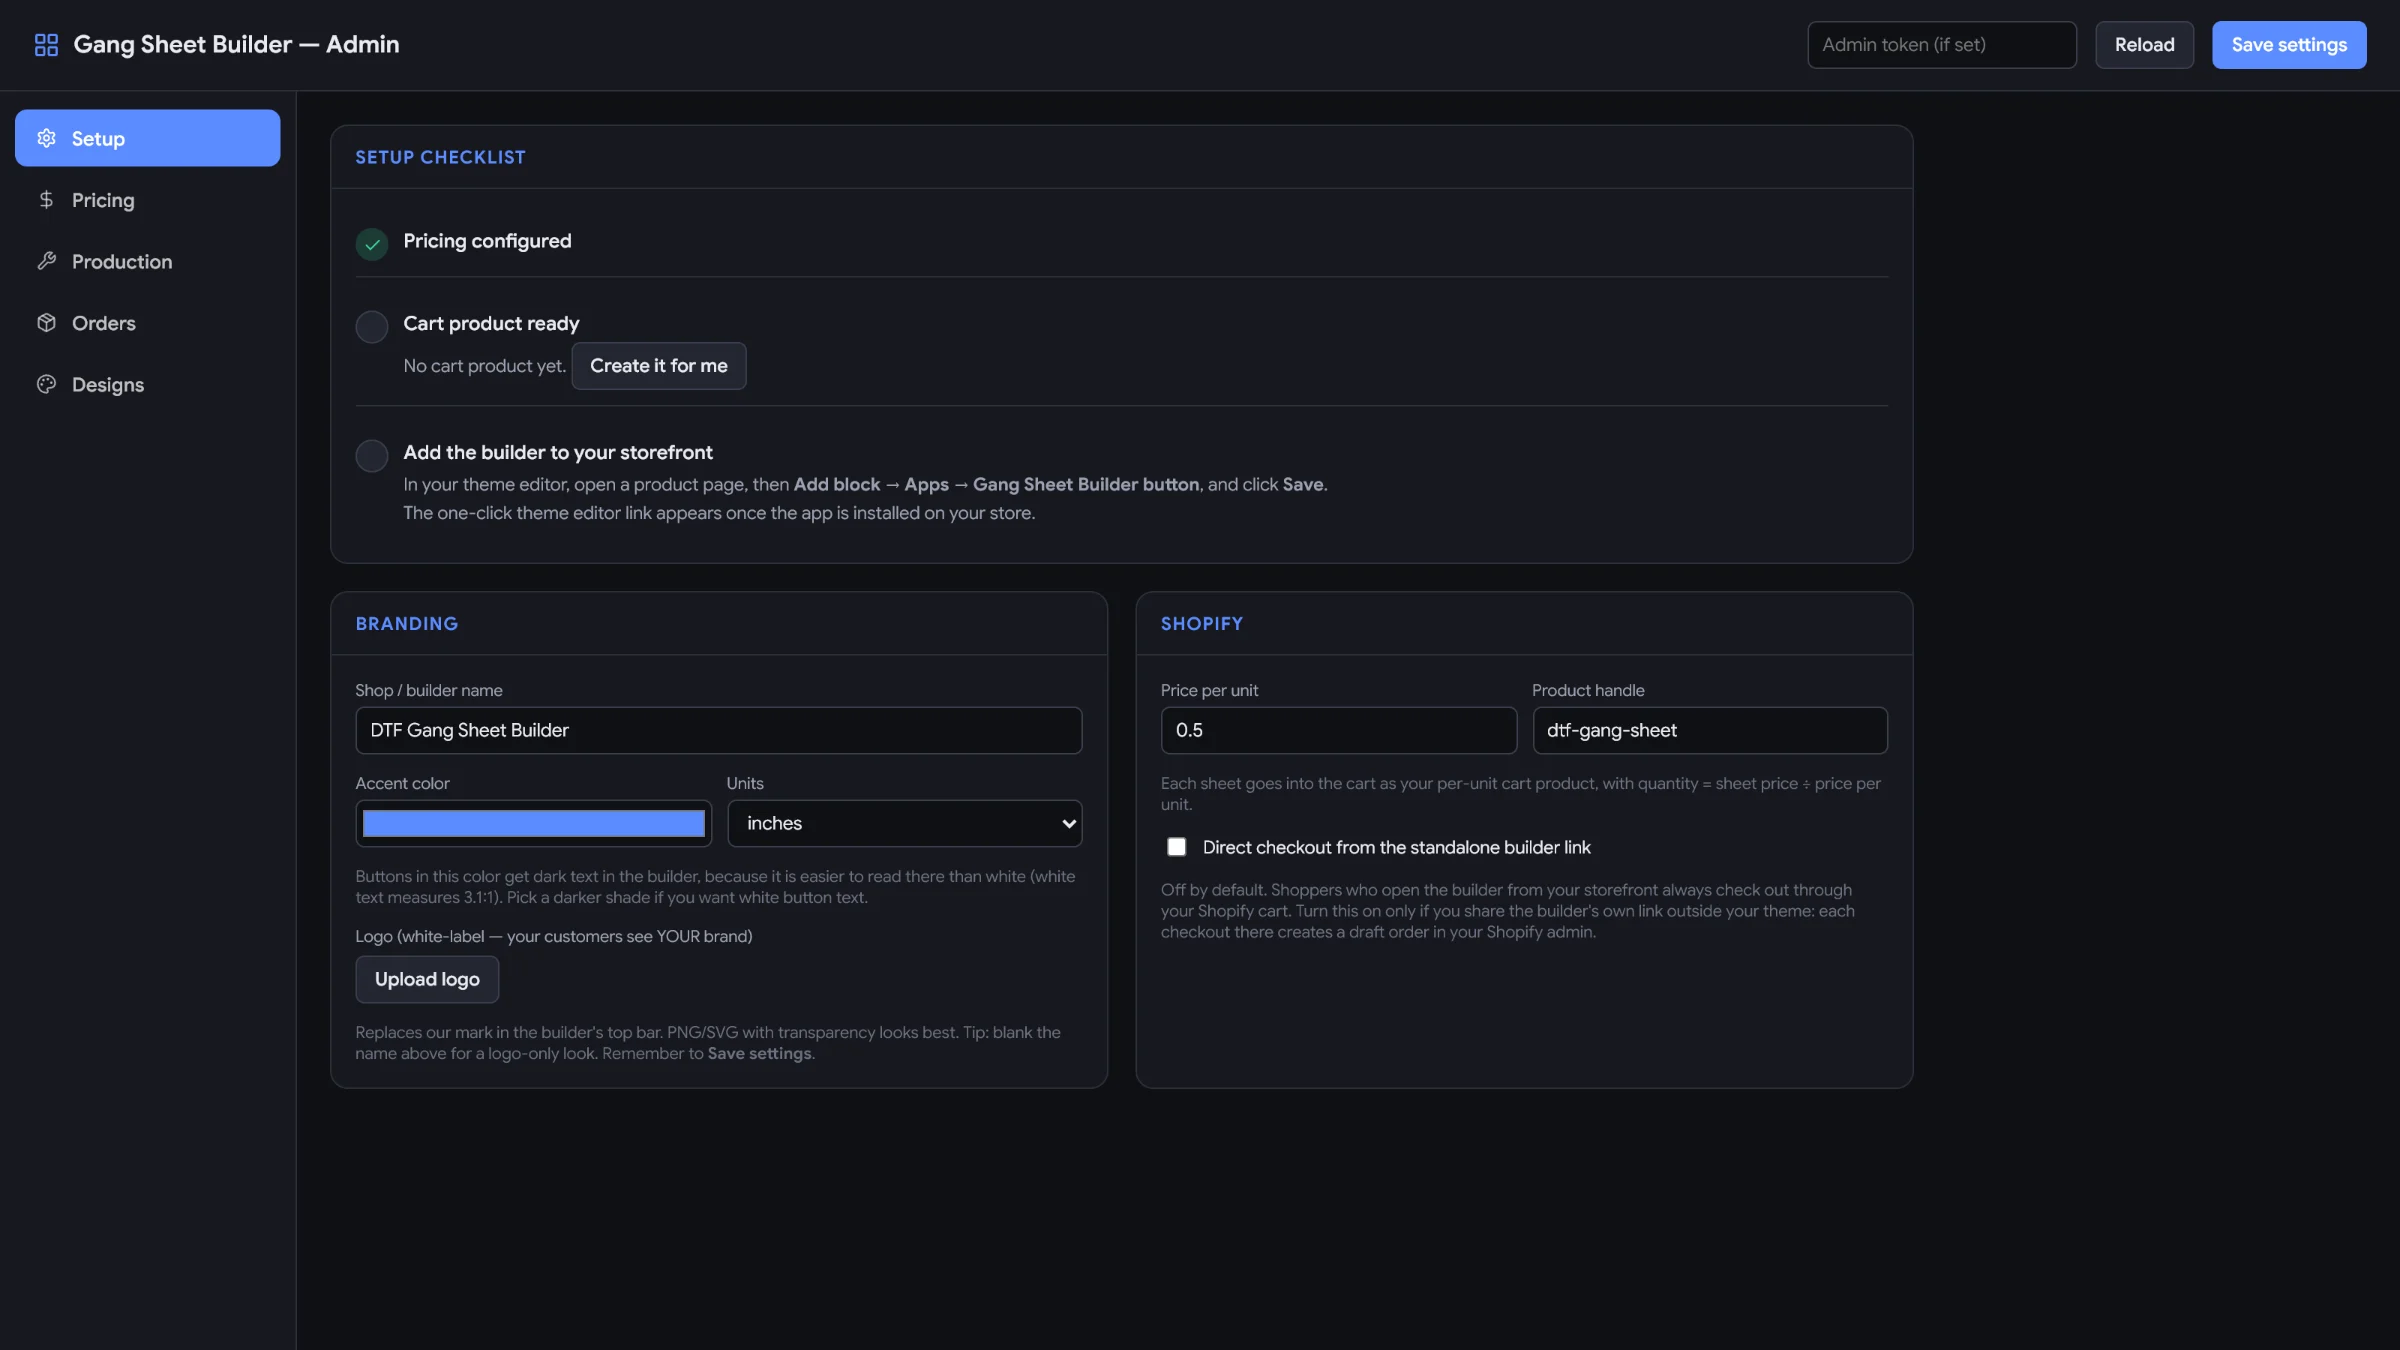Click the Reload button
Viewport: 2400px width, 1350px height.
2145,45
